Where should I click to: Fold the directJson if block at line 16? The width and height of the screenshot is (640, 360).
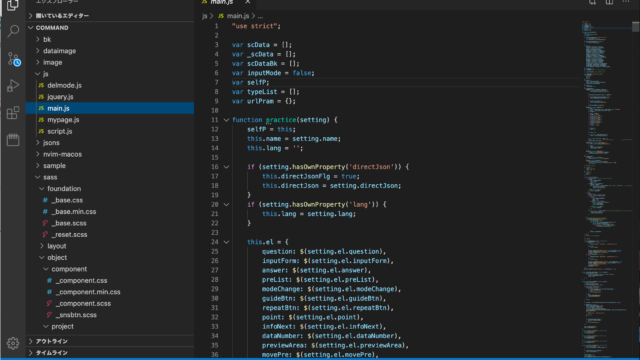226,167
